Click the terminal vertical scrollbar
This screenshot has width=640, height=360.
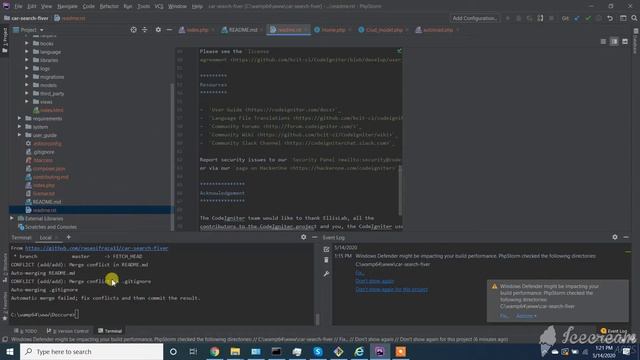tap(318, 318)
